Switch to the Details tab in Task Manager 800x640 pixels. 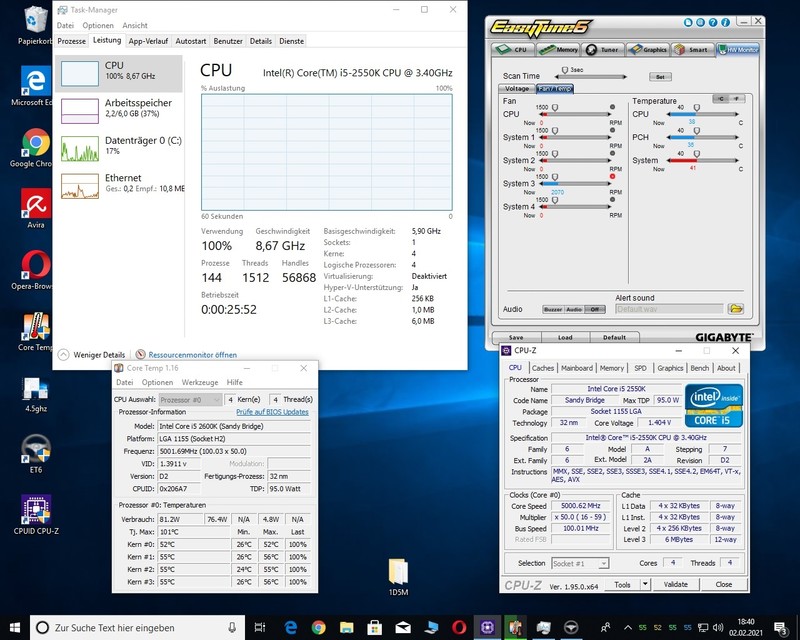tap(261, 41)
